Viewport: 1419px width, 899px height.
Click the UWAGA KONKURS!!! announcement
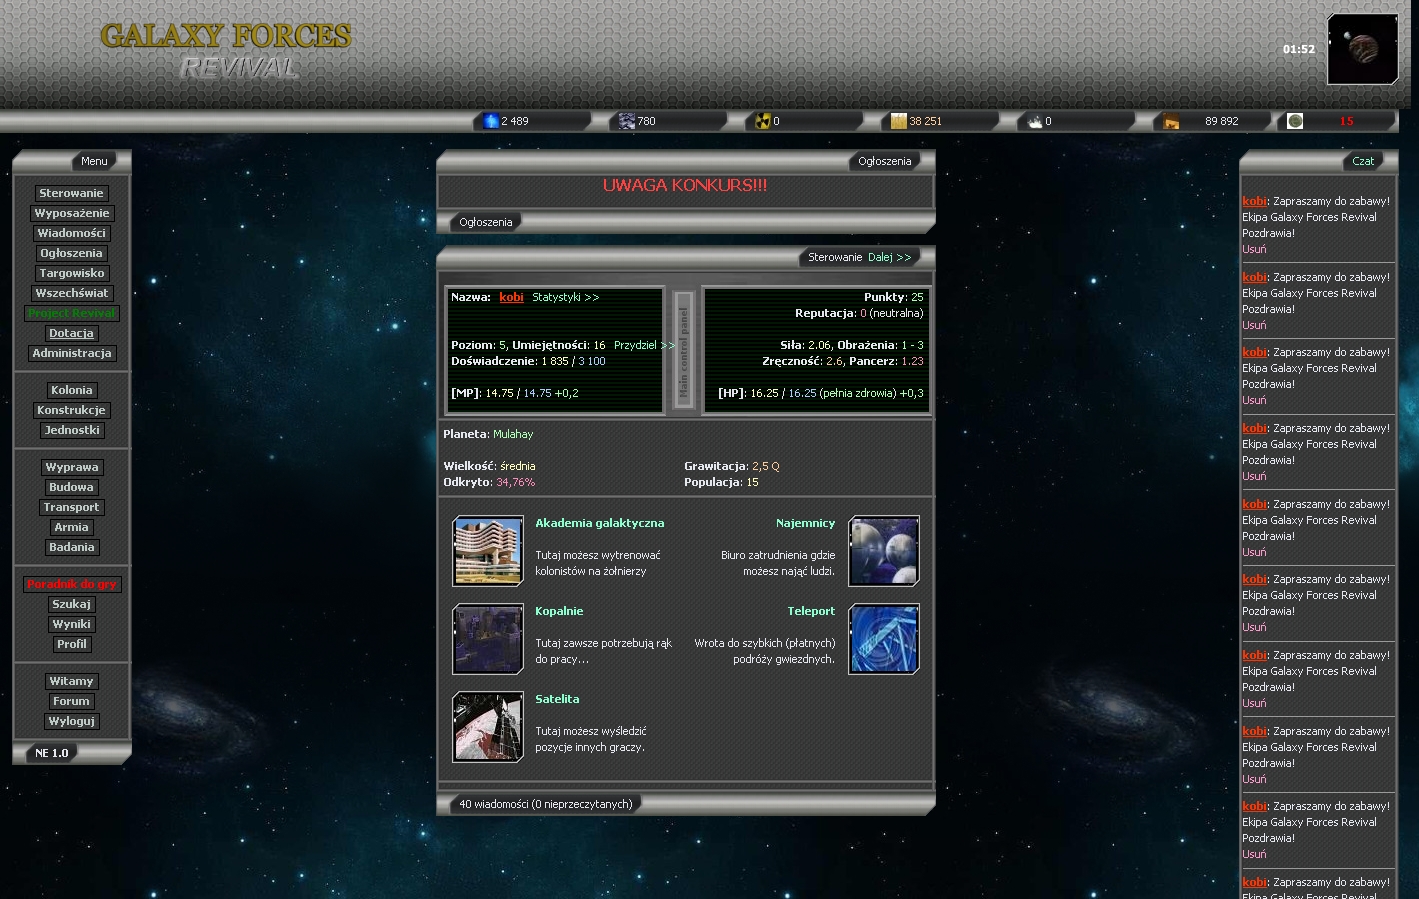click(x=685, y=185)
